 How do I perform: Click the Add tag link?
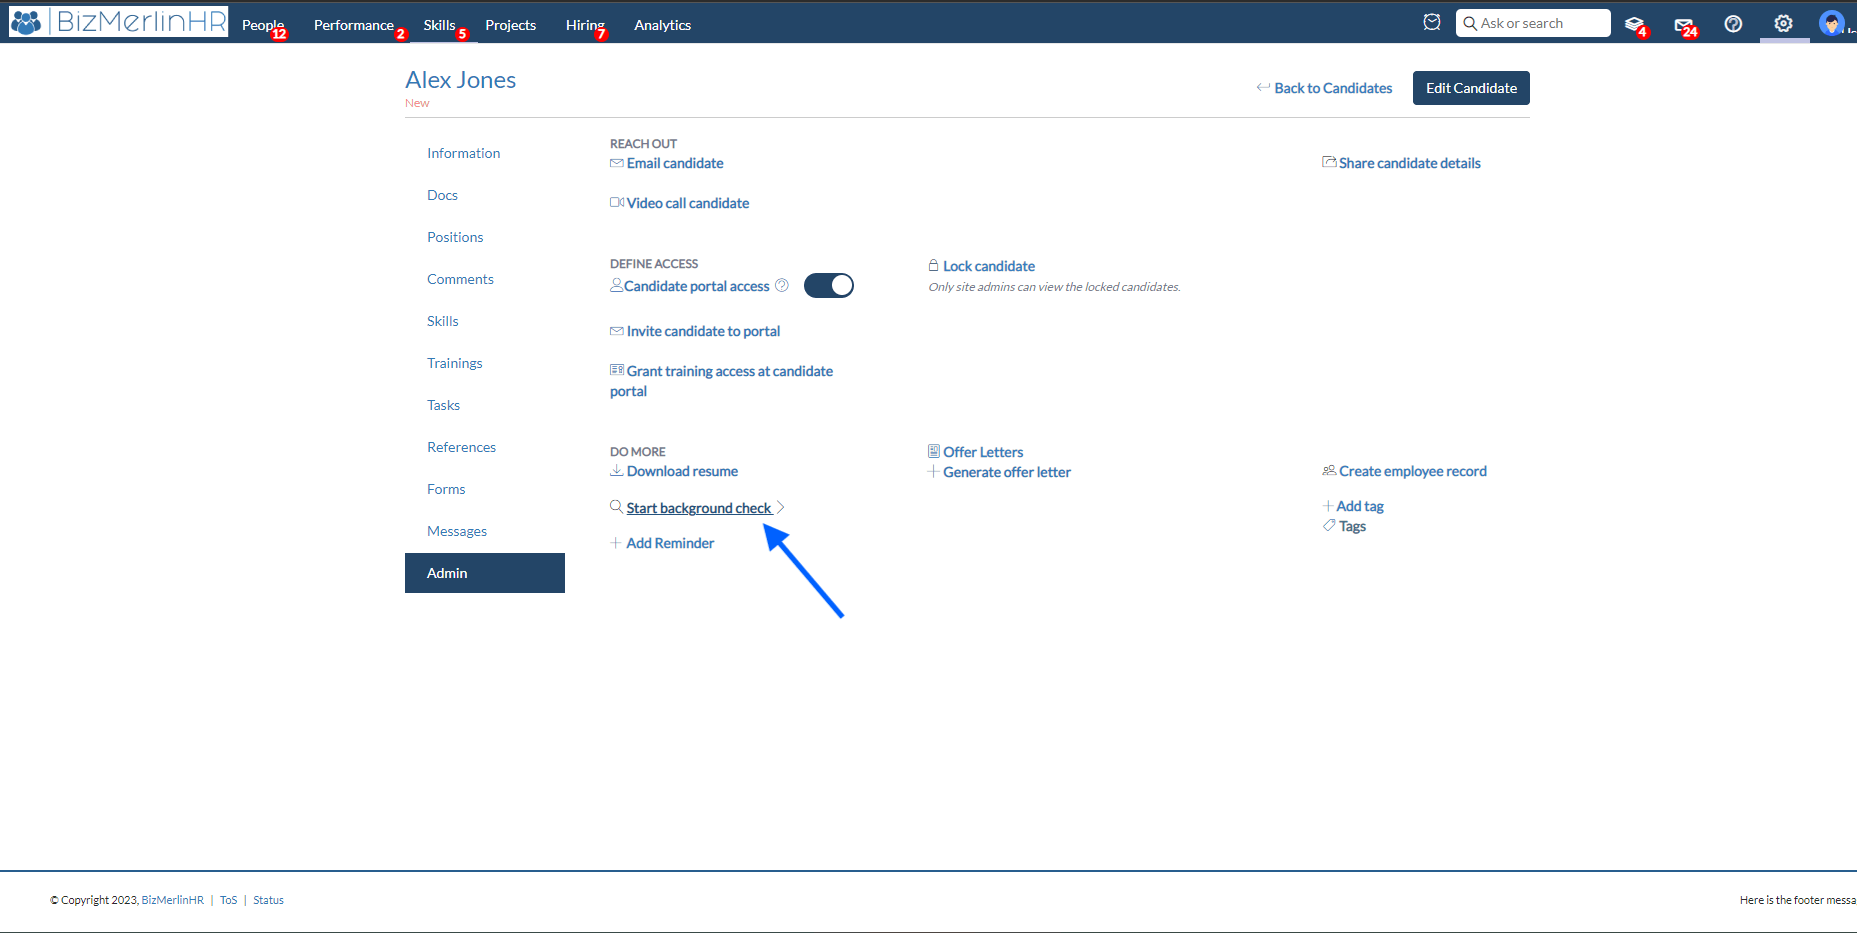(1360, 506)
